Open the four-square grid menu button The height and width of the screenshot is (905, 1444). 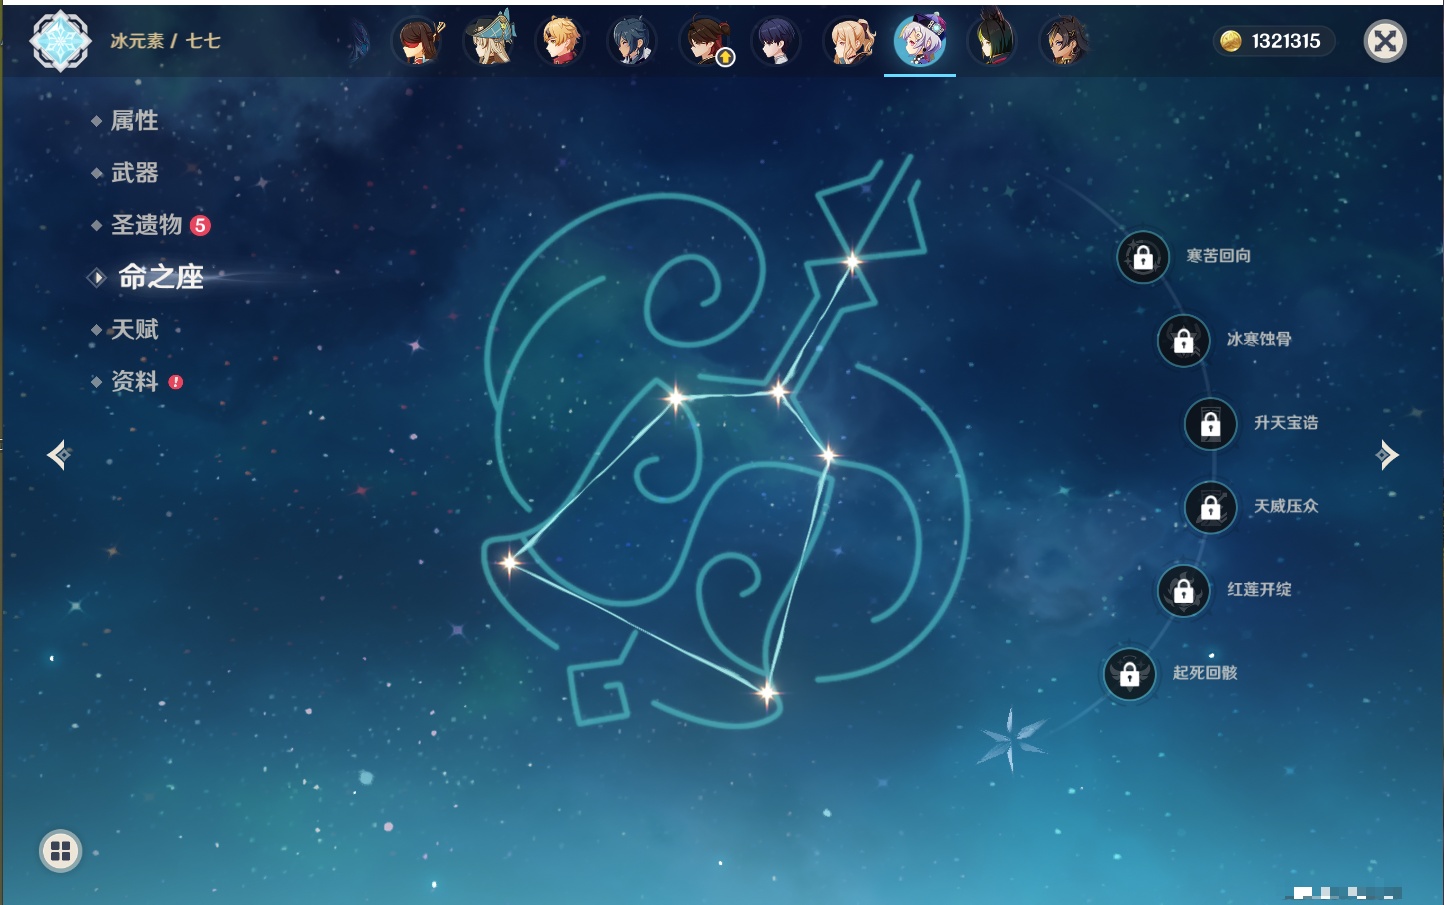(60, 851)
